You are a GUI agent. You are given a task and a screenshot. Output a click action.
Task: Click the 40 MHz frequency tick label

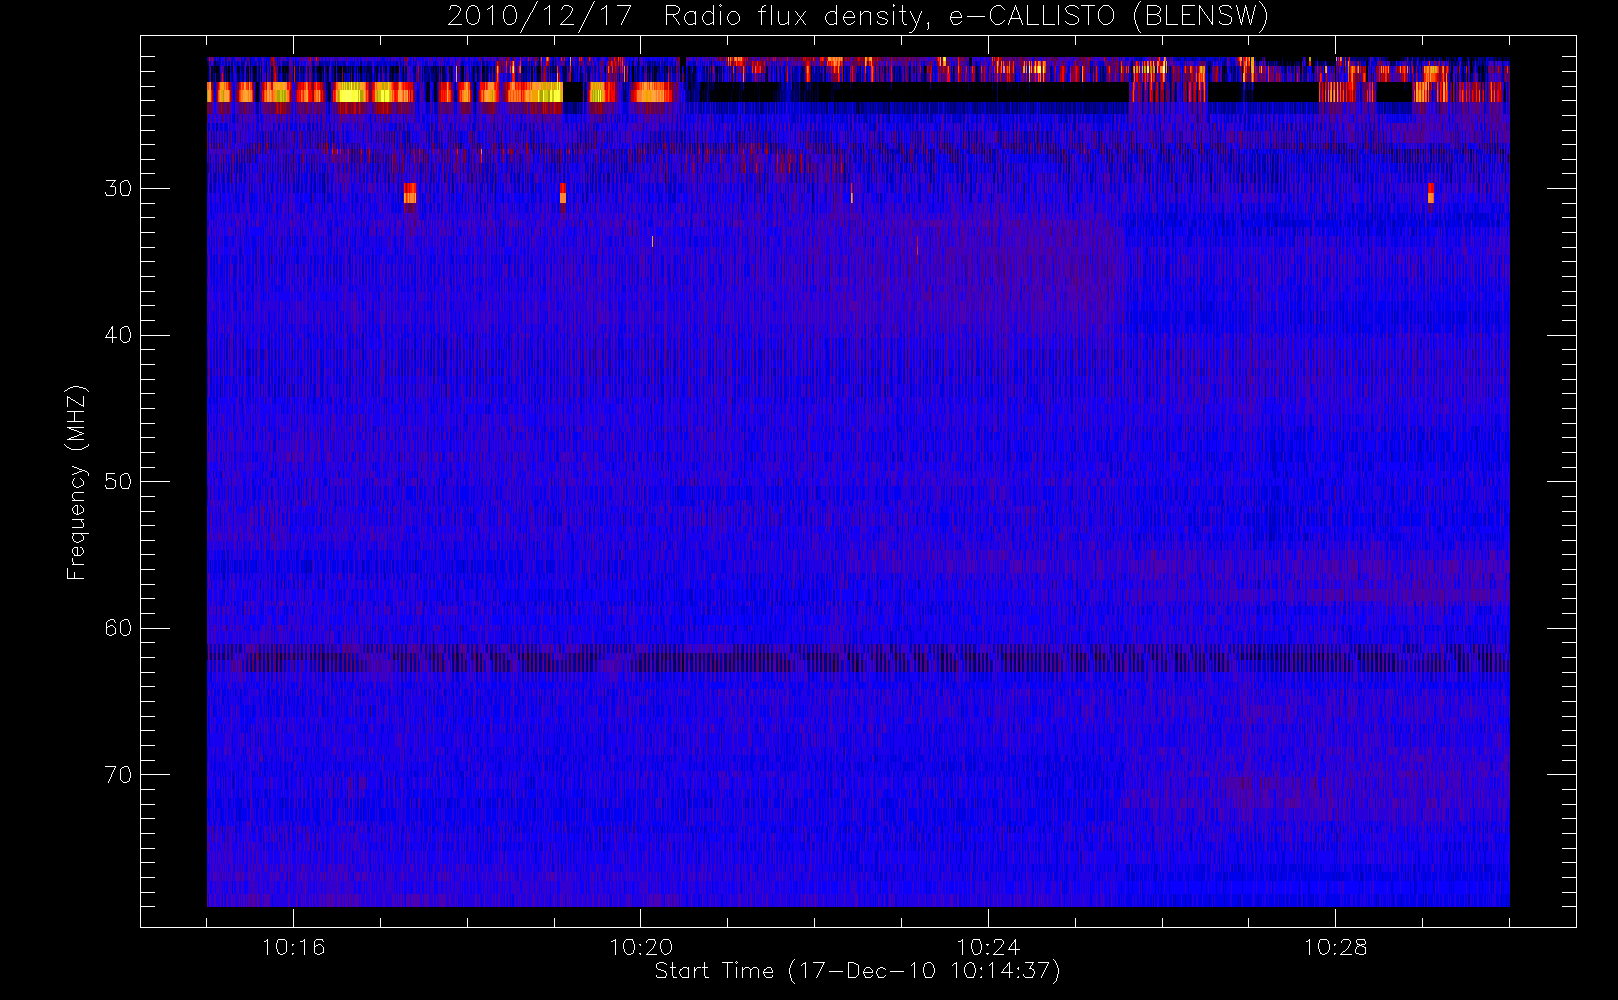click(x=118, y=335)
